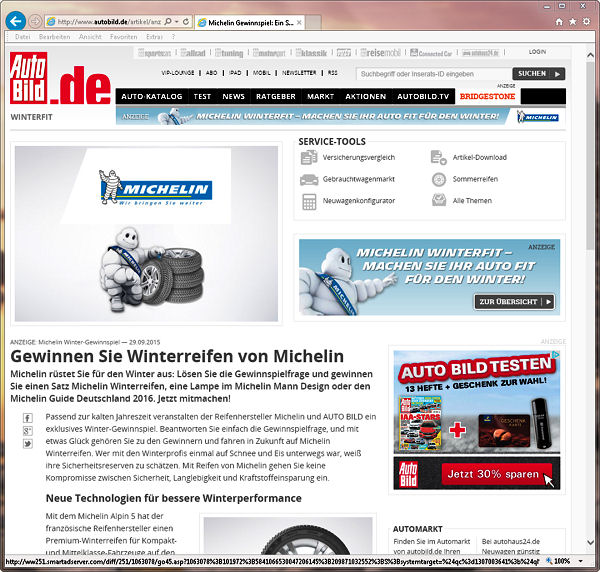Image resolution: width=600 pixels, height=572 pixels.
Task: Open the Ansicht menu
Action: (90, 37)
